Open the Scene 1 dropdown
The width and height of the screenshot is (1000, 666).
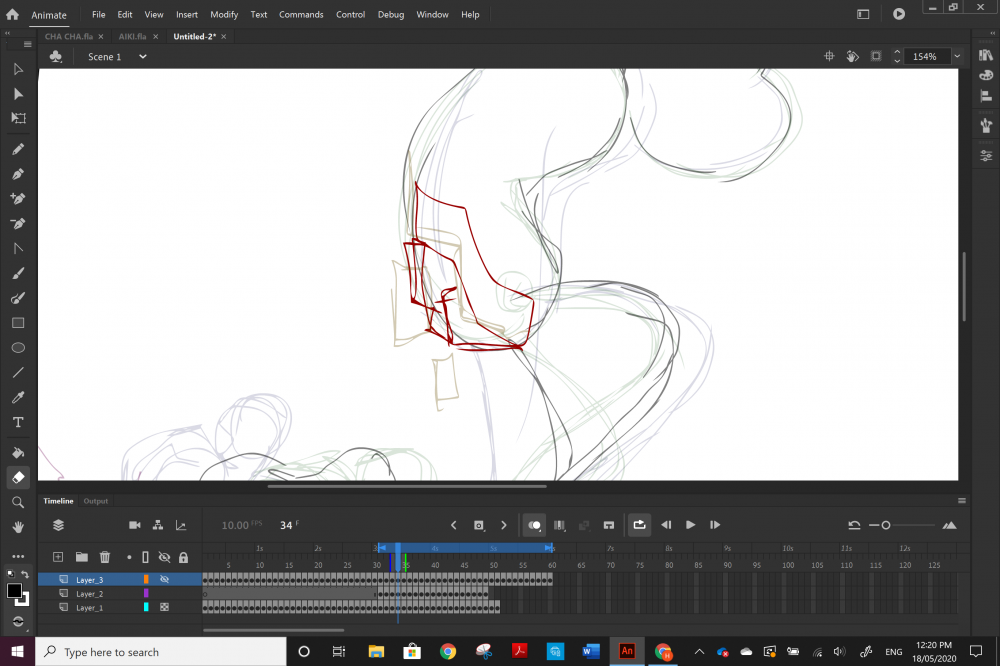(142, 57)
